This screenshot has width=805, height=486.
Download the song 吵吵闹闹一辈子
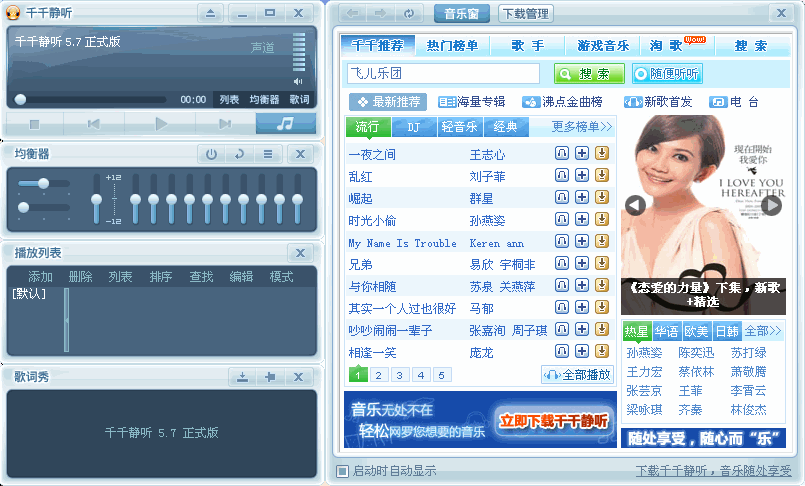(602, 329)
